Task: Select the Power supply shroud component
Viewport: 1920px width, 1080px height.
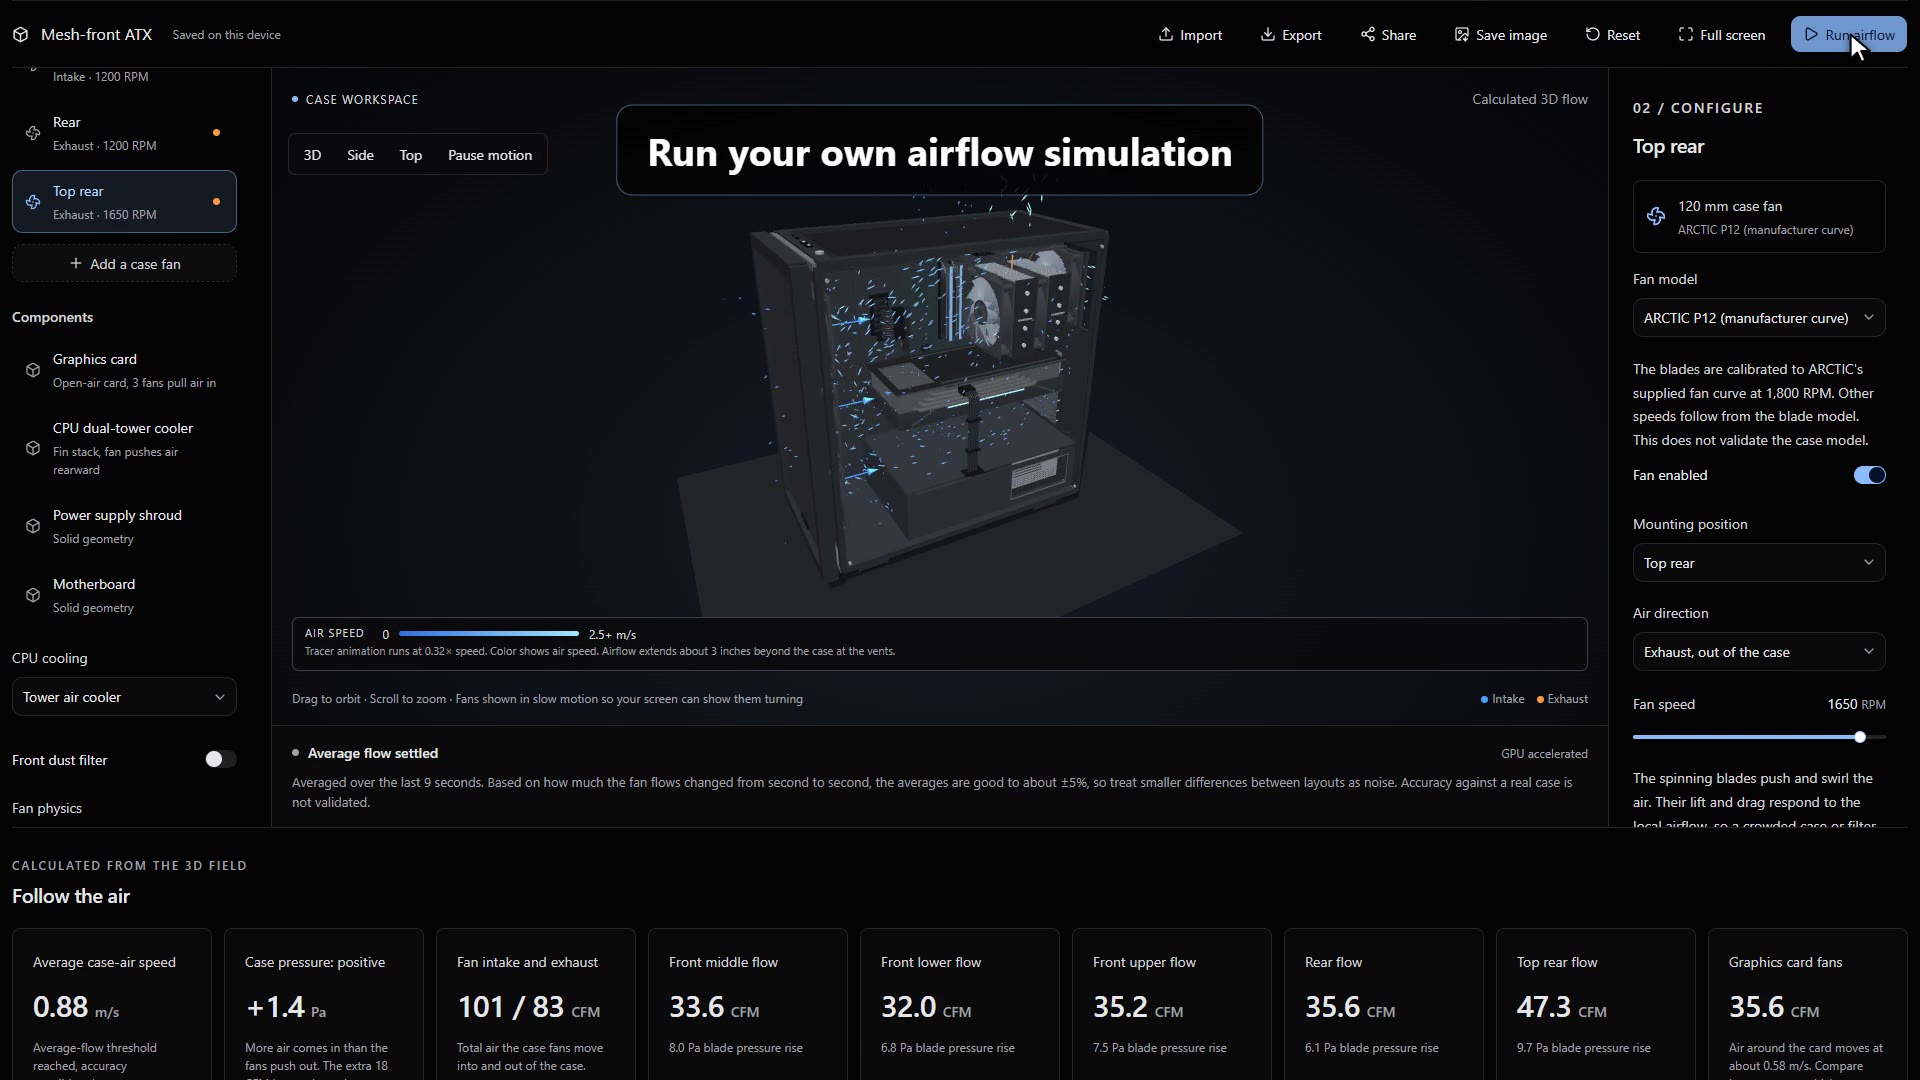Action: [x=124, y=526]
